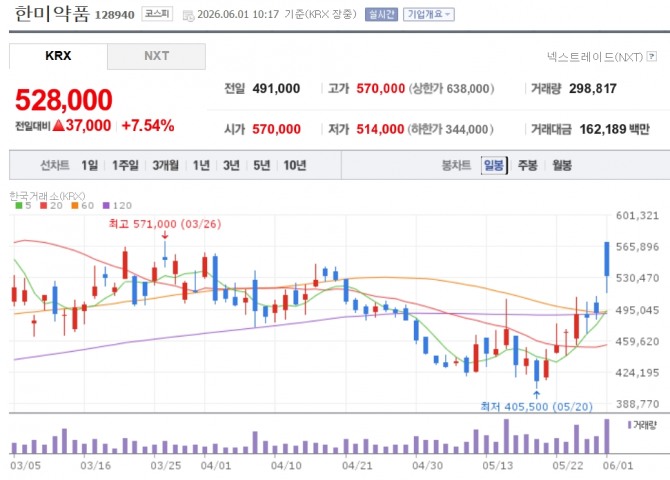Switch to the KRX tab
670x480 pixels.
click(58, 56)
